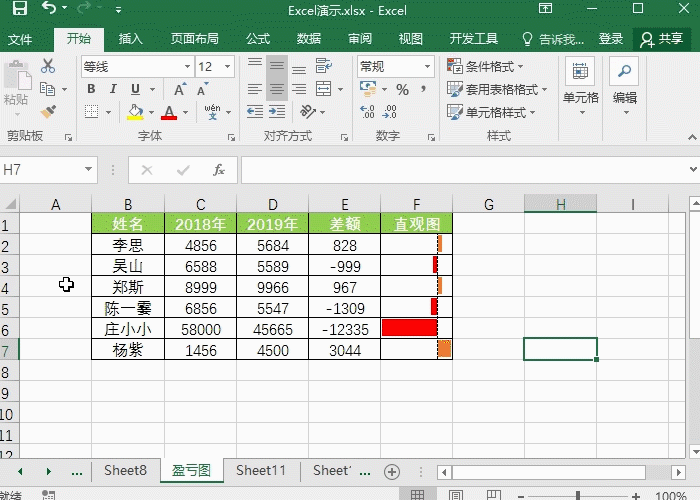Switch to Page Layout view in status bar

(456, 495)
